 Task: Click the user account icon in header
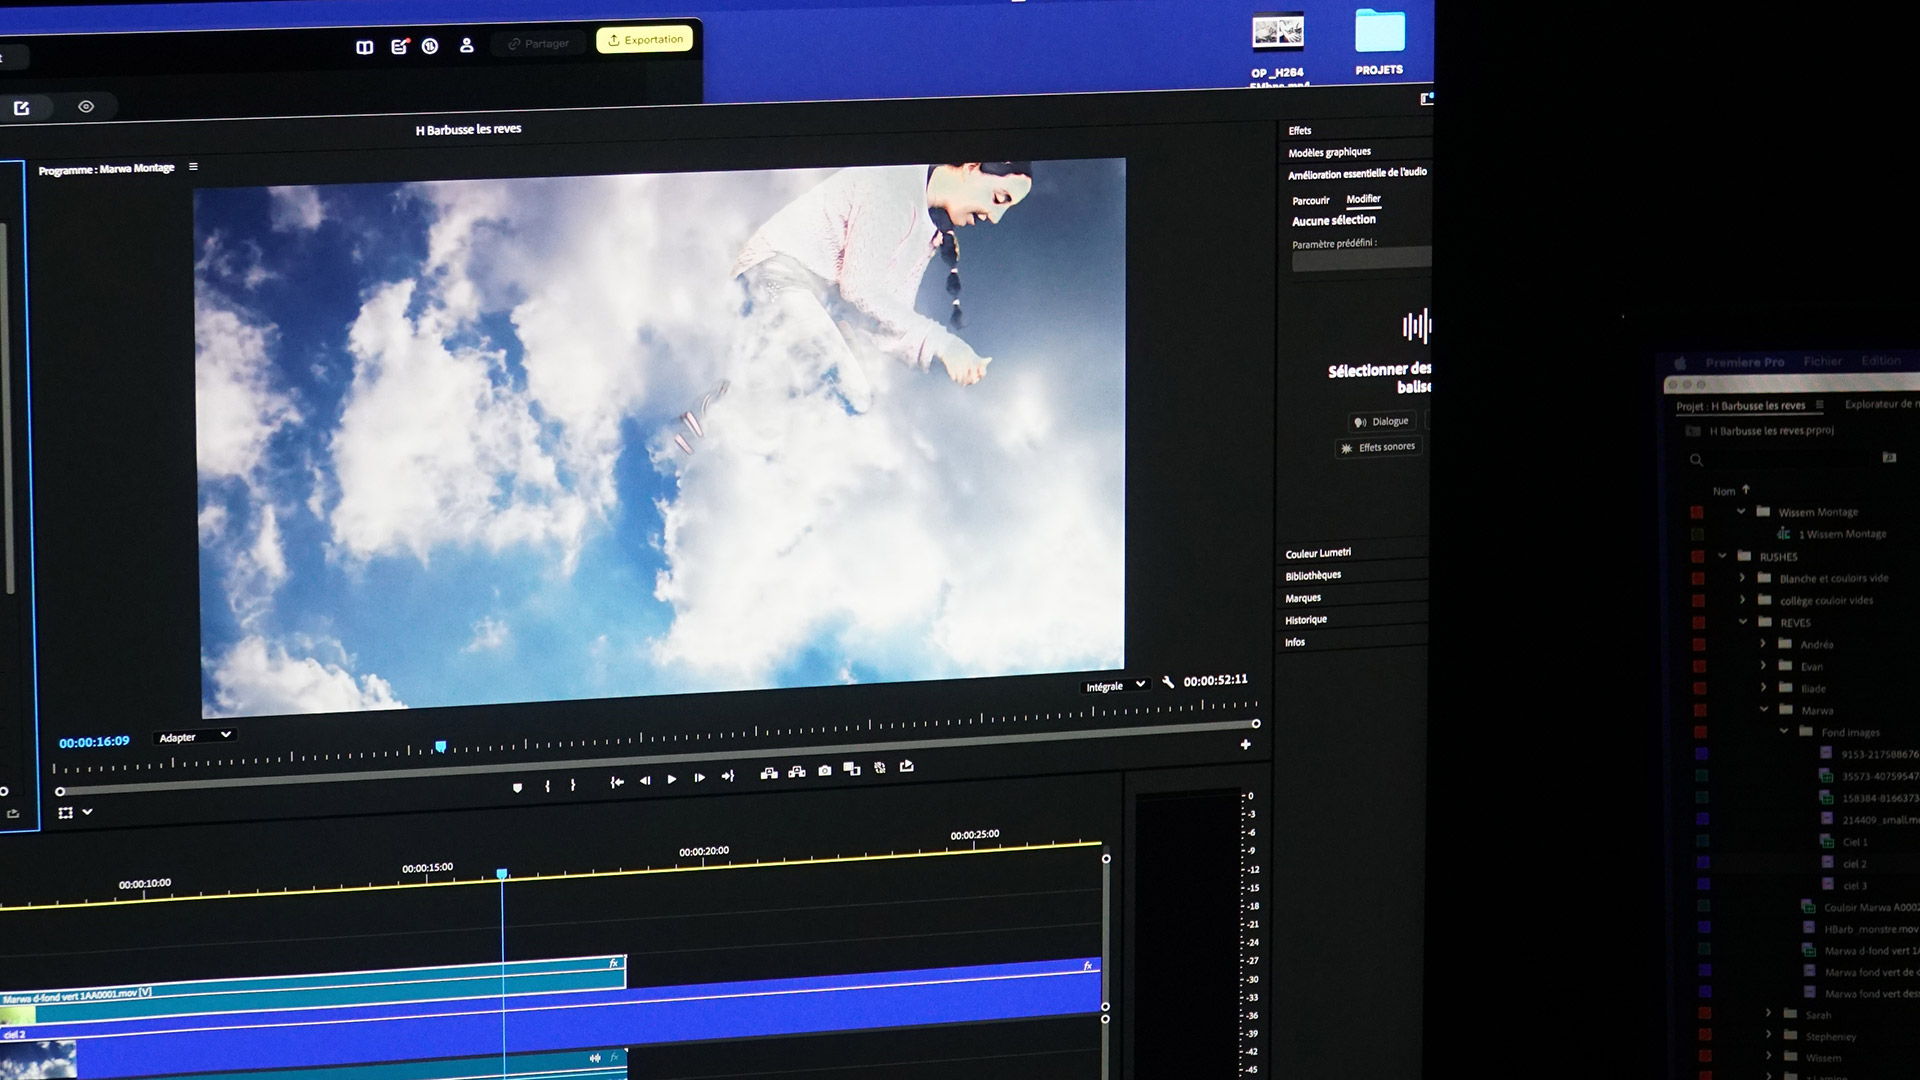pos(466,46)
